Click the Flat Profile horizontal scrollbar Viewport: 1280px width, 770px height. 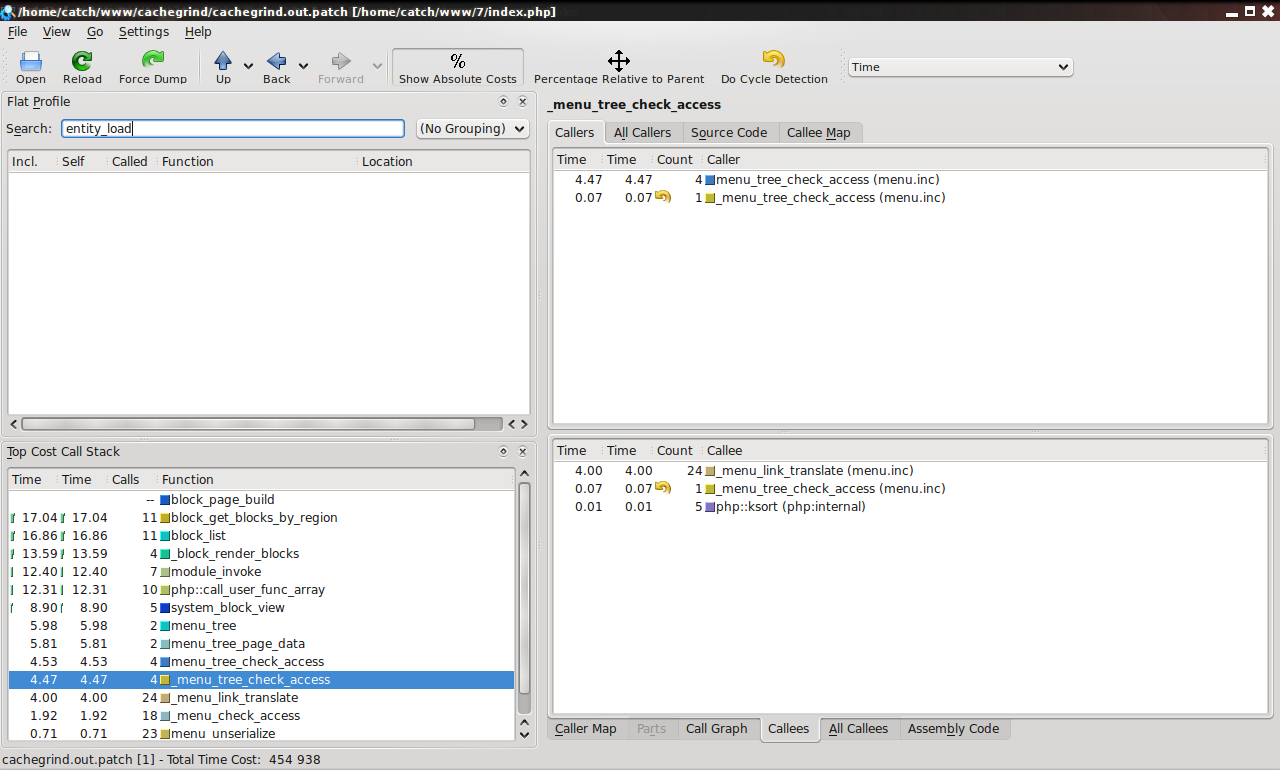click(x=262, y=424)
